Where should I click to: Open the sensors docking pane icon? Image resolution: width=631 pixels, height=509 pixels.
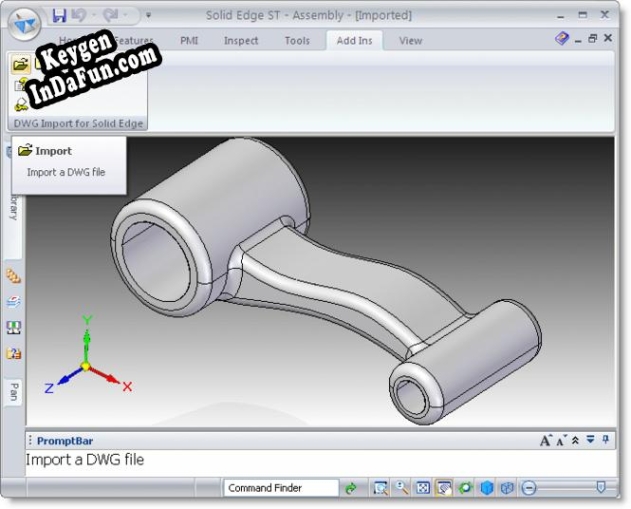point(13,328)
